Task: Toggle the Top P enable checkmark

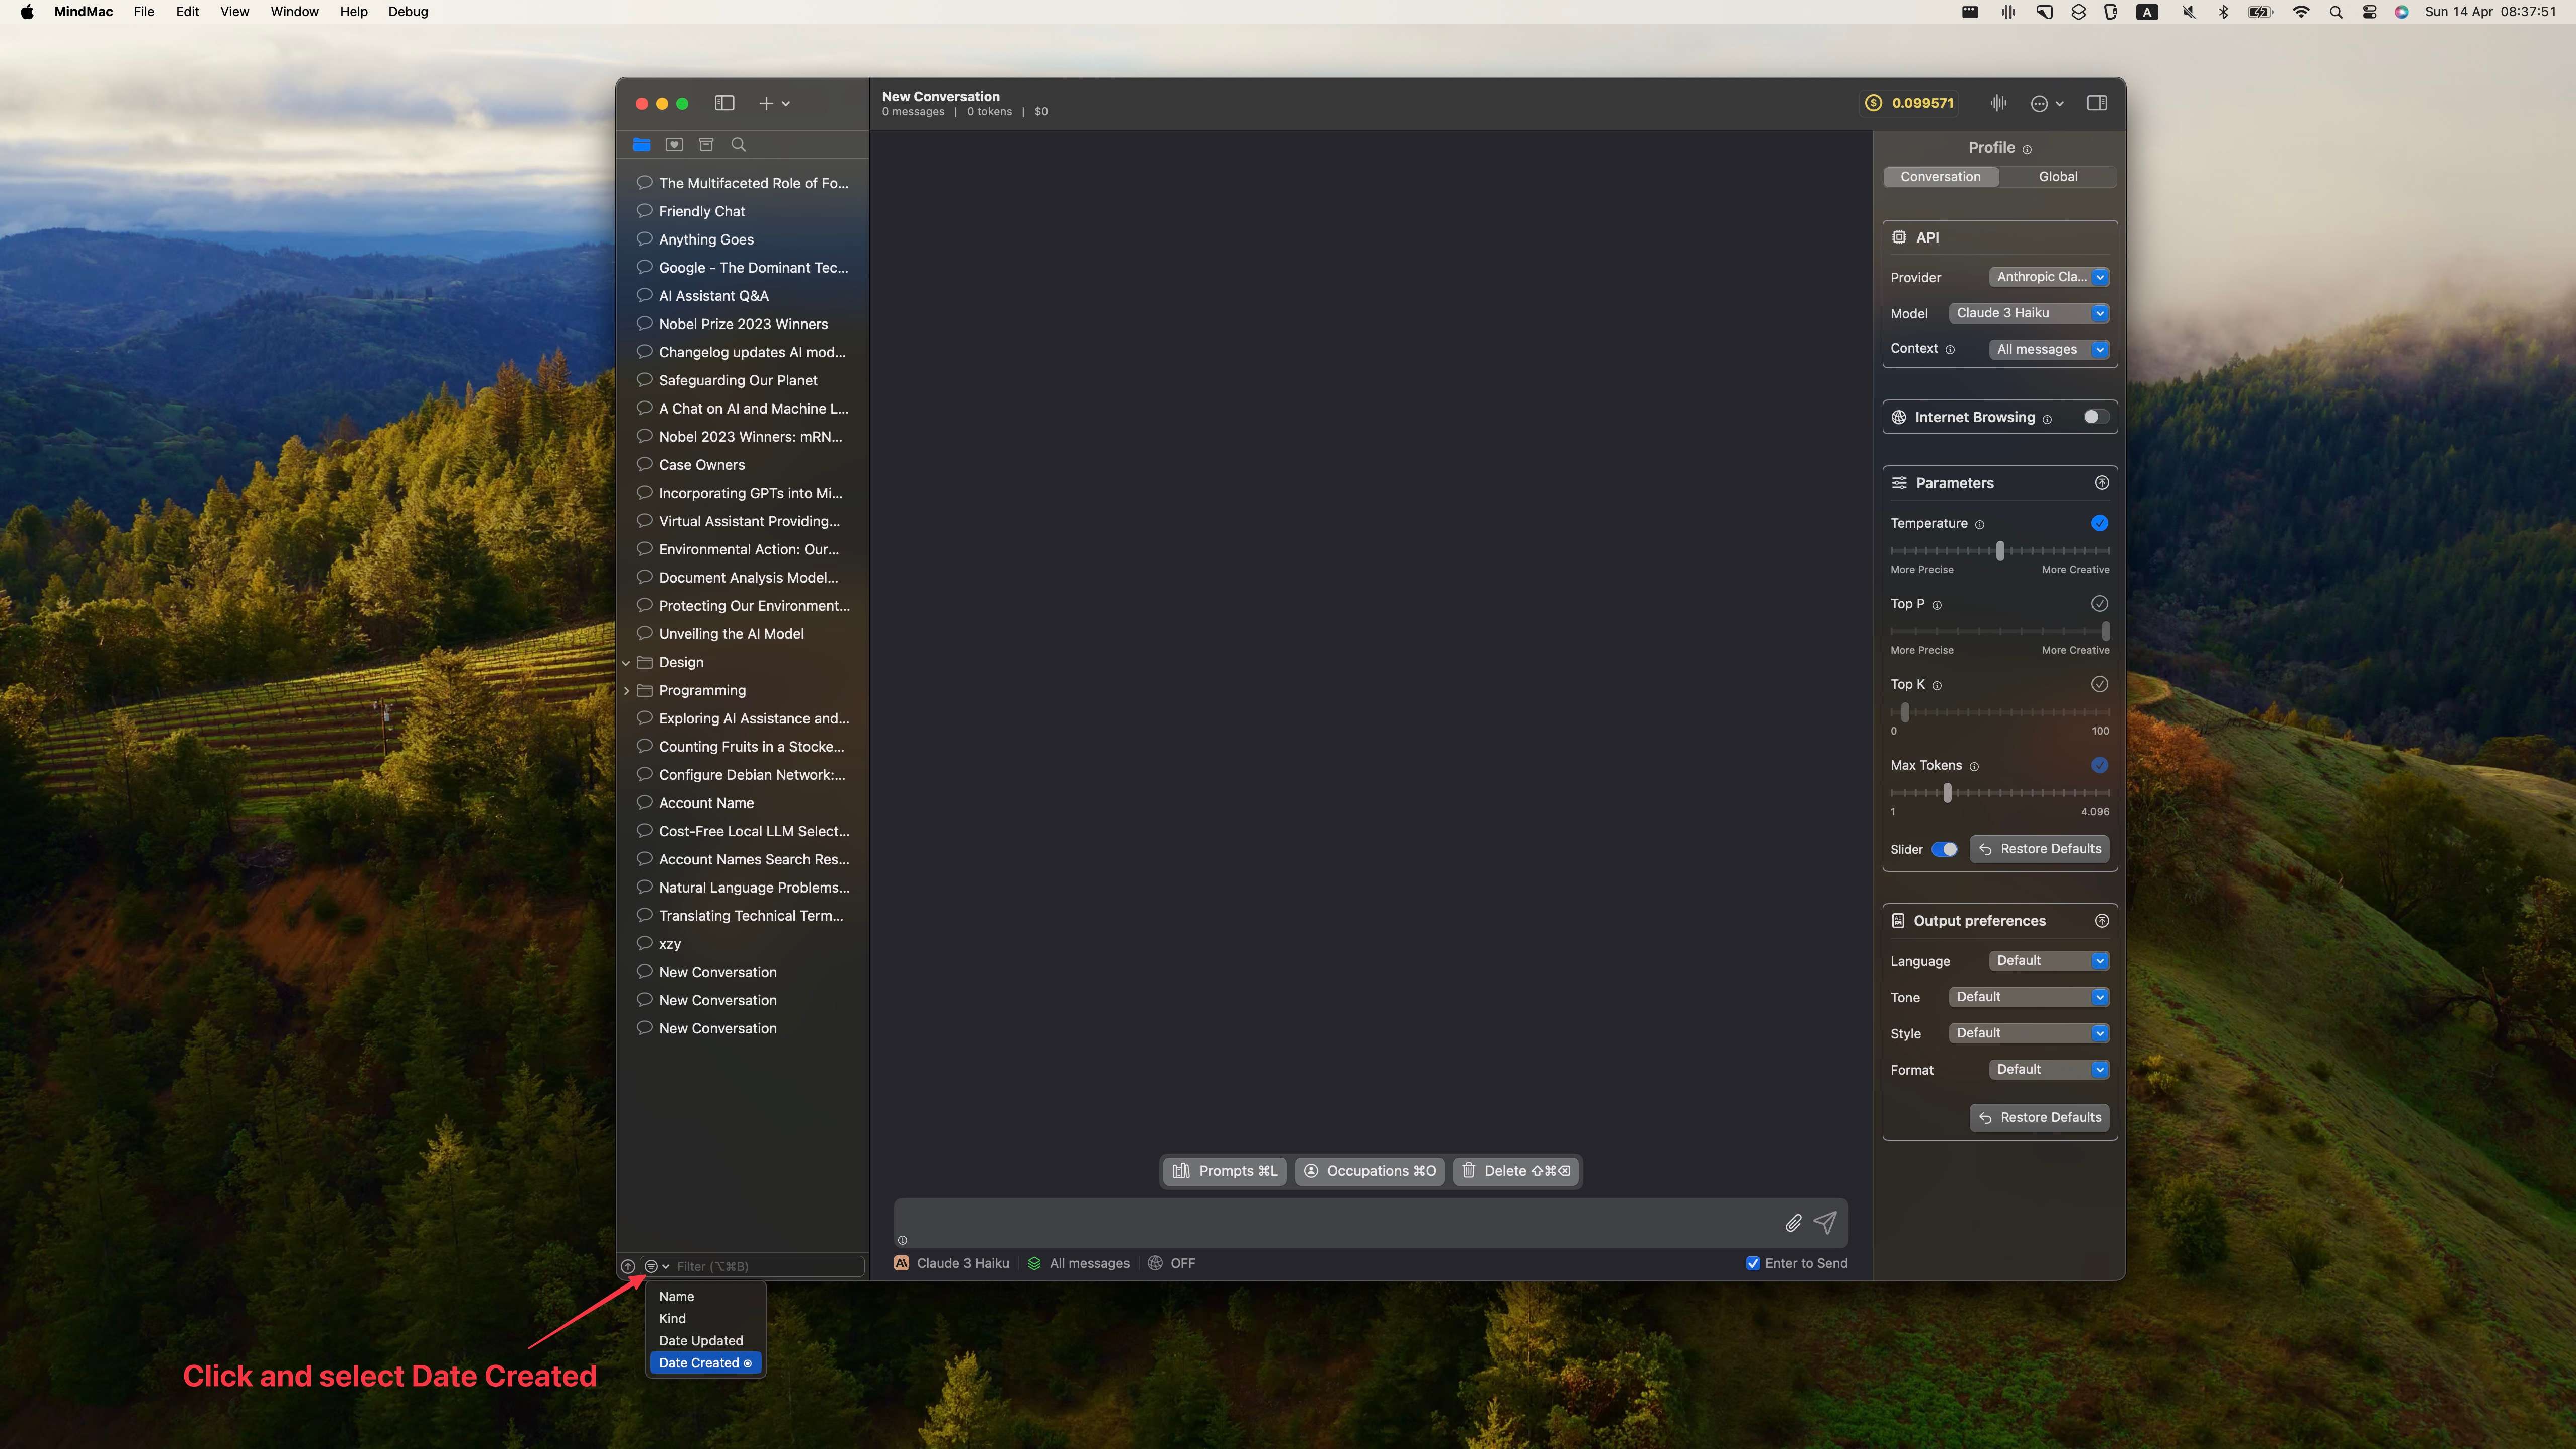Action: (2100, 603)
